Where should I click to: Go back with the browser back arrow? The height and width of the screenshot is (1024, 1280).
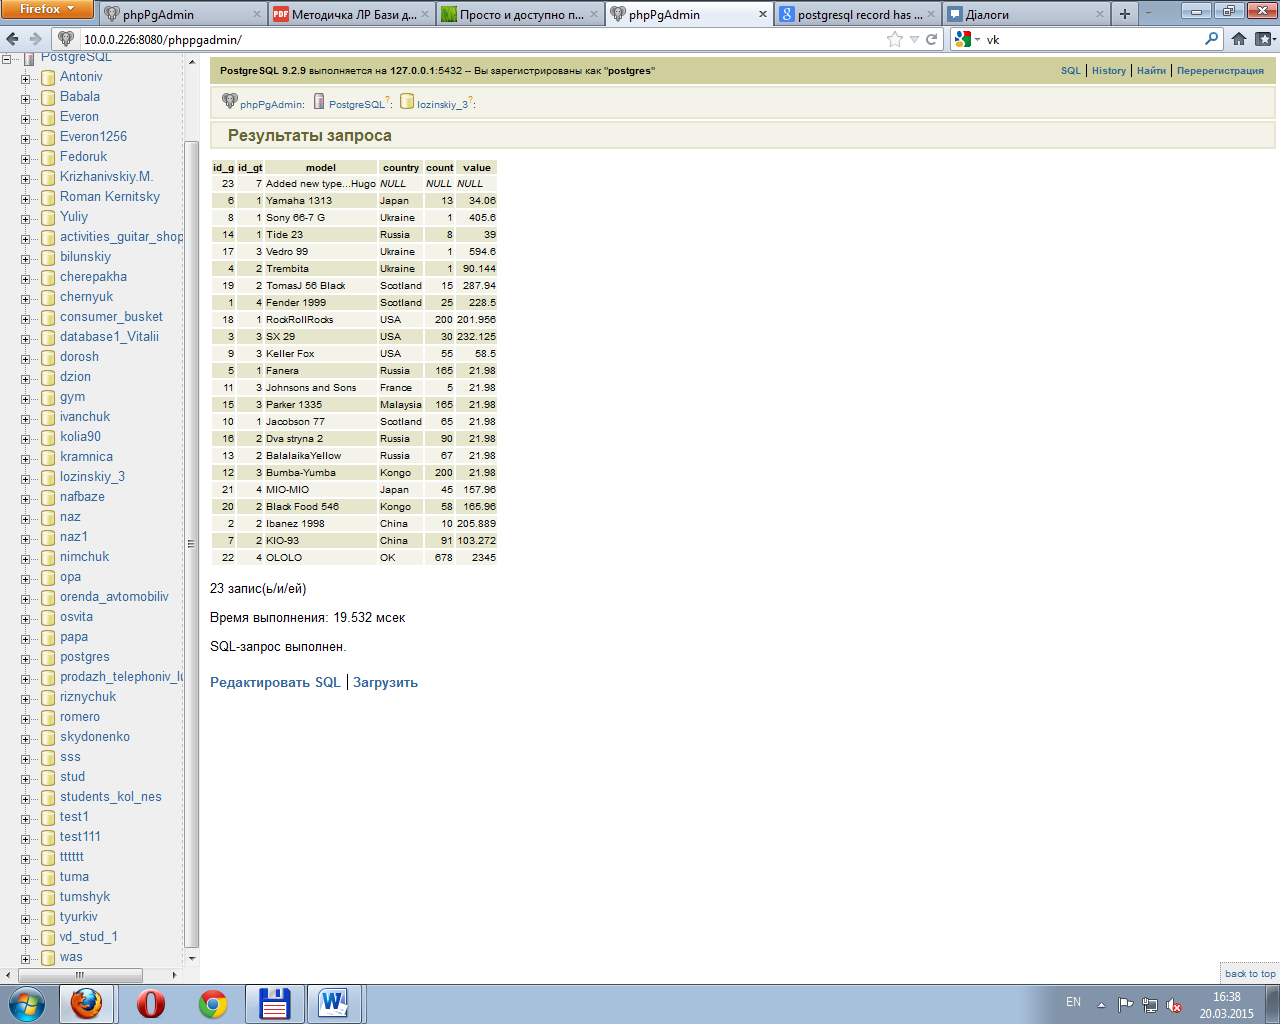click(x=12, y=39)
